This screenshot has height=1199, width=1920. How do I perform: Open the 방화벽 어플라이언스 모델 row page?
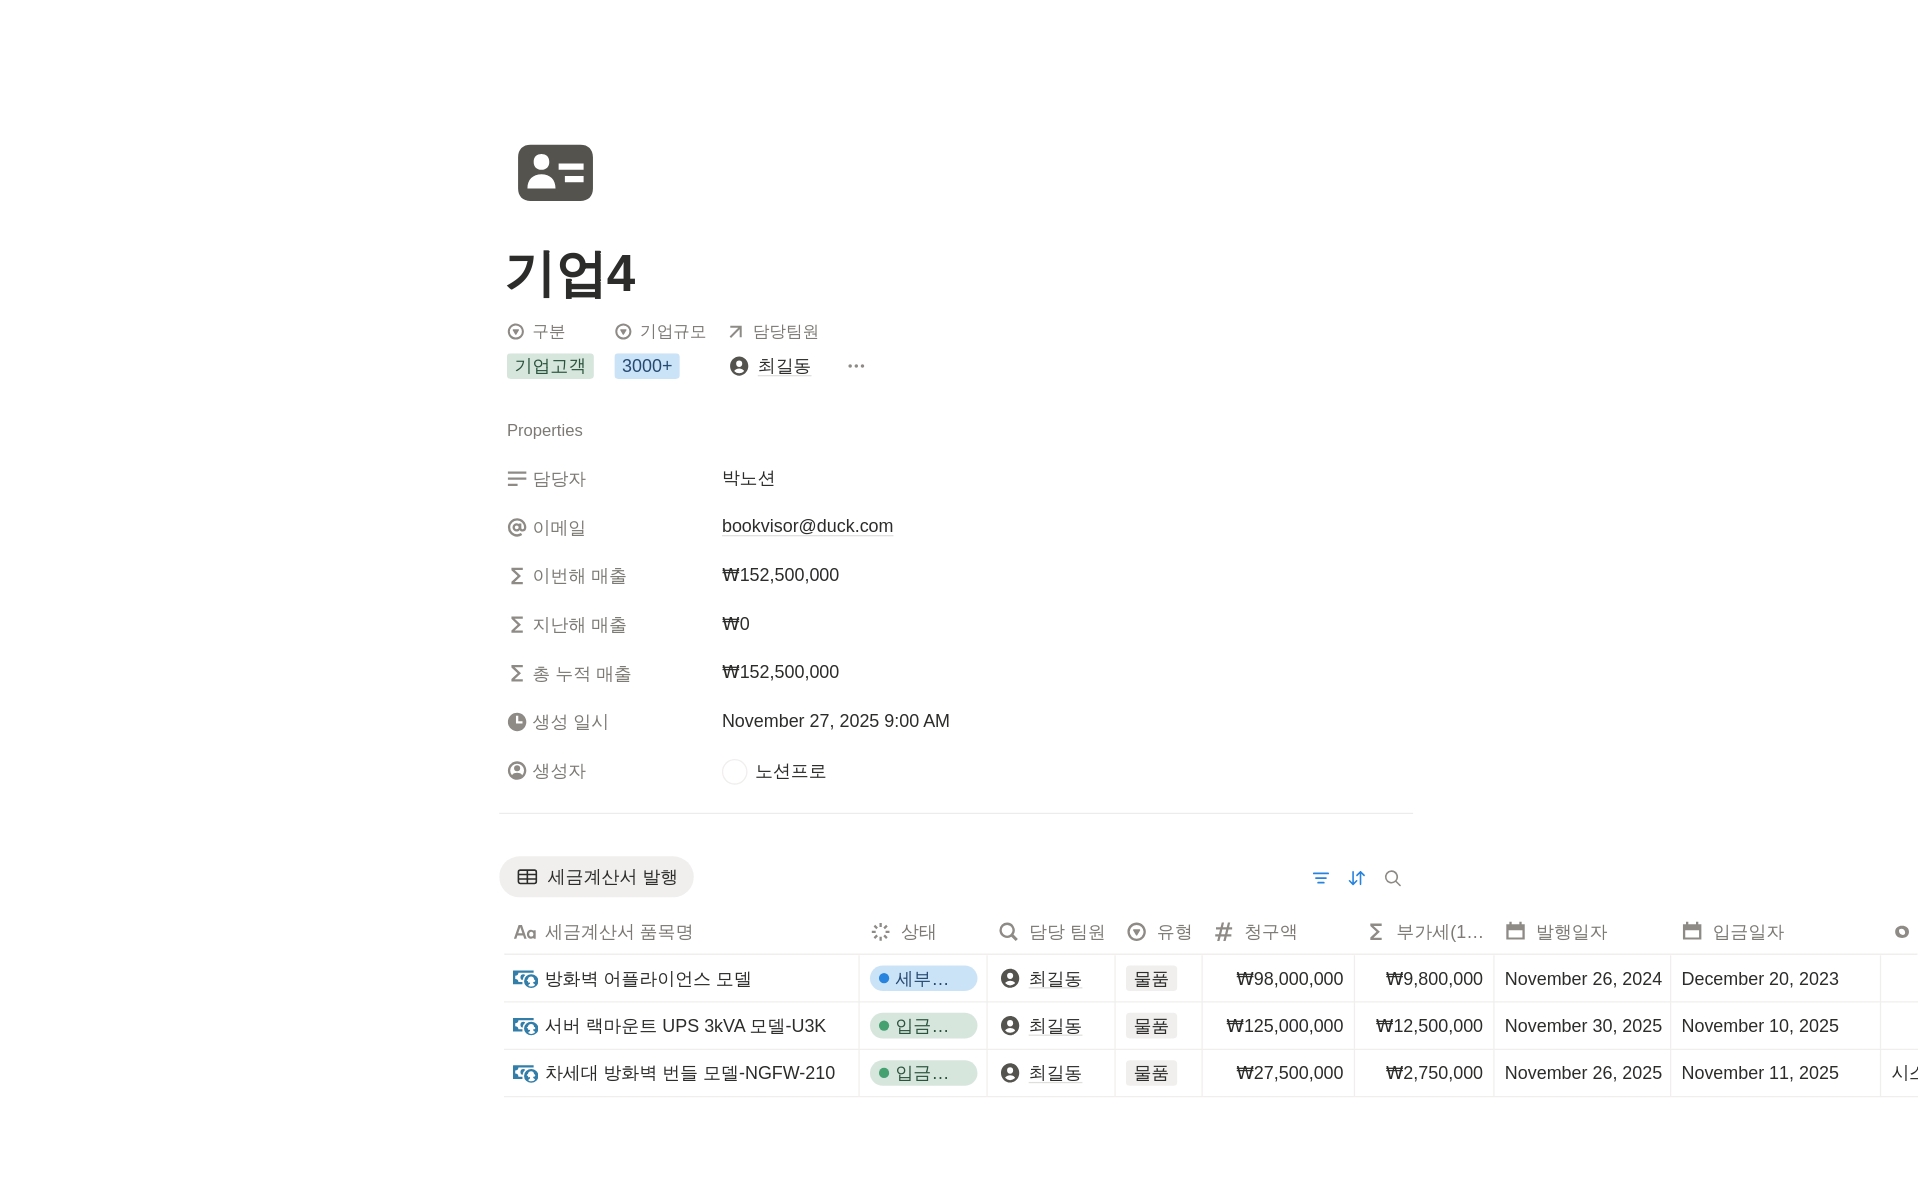648,979
